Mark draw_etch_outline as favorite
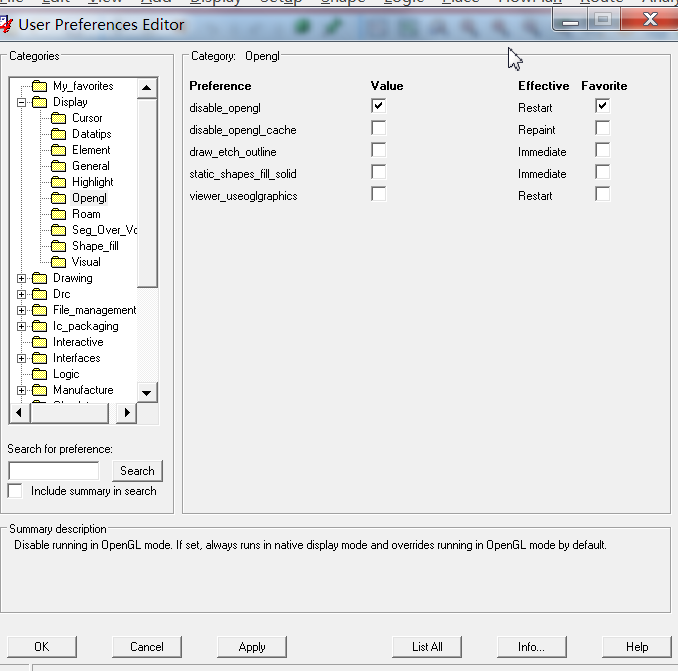This screenshot has width=678, height=671. point(602,150)
